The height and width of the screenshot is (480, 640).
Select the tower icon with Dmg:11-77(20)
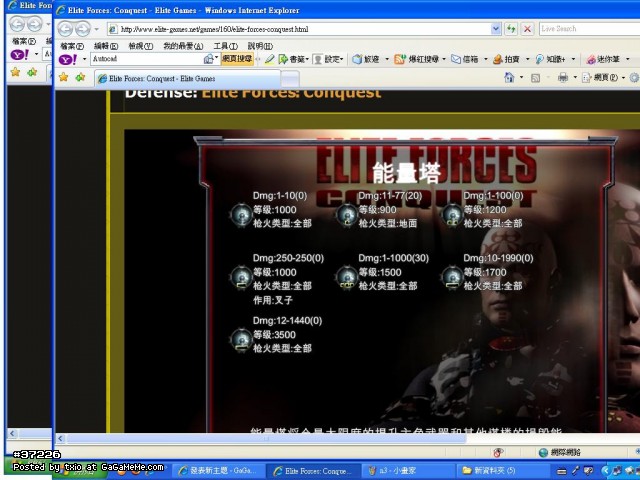click(347, 215)
